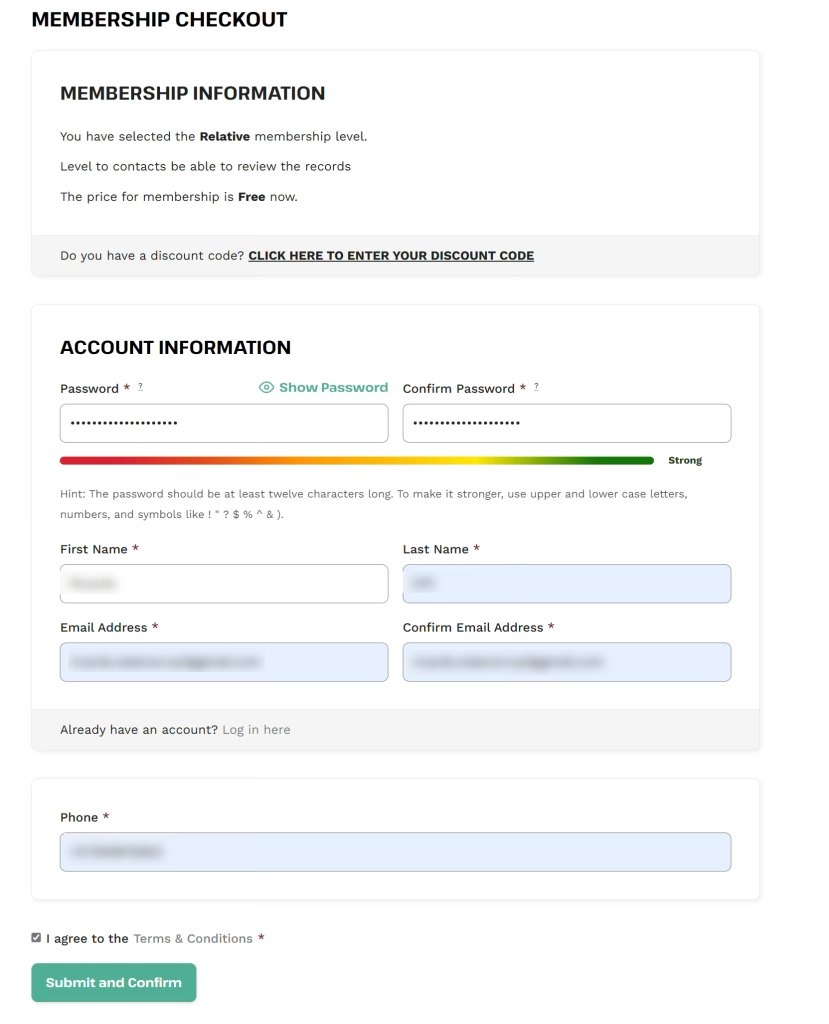Click the help question mark next to Password
829x1024 pixels.
140,387
